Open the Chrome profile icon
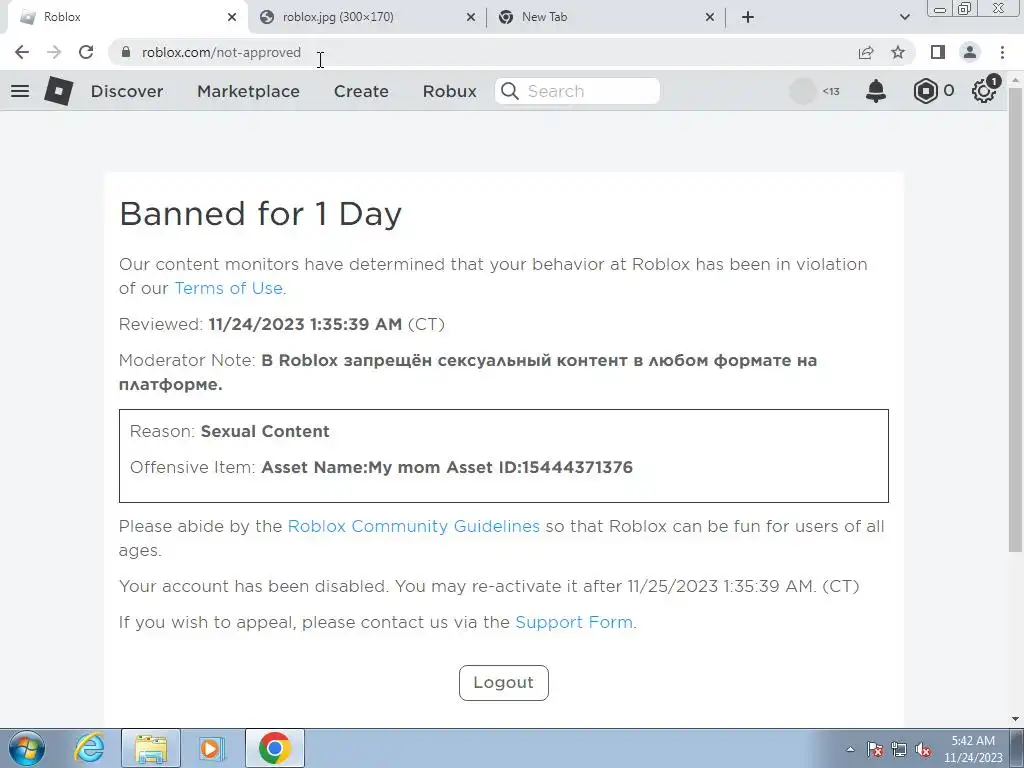The height and width of the screenshot is (768, 1024). [x=970, y=52]
